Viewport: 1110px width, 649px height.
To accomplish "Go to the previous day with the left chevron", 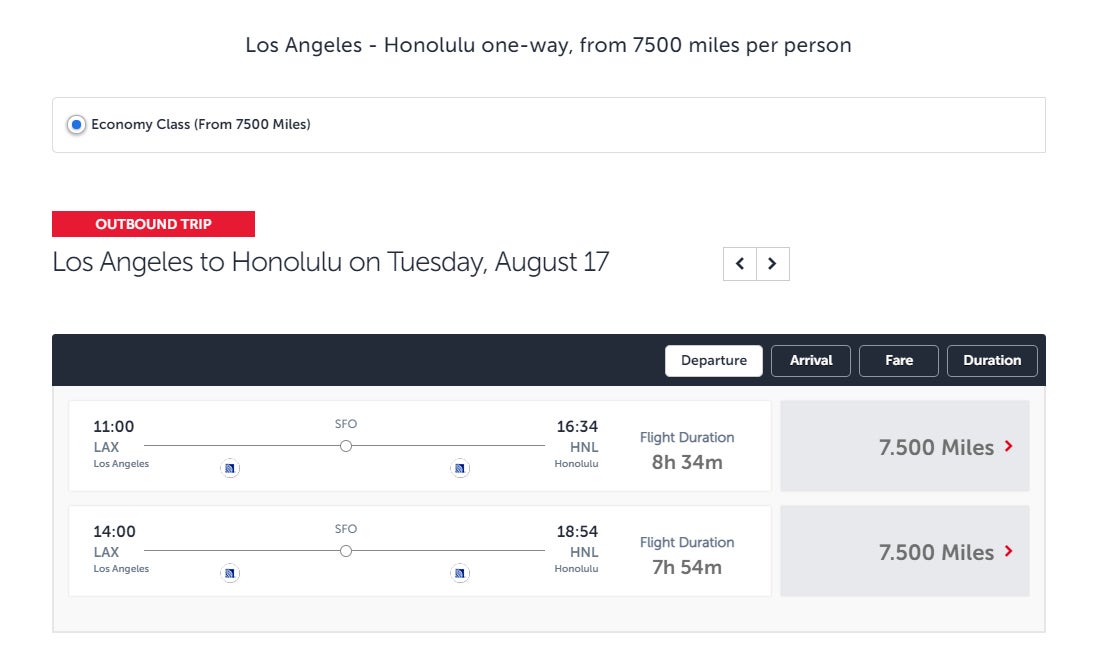I will tap(739, 264).
